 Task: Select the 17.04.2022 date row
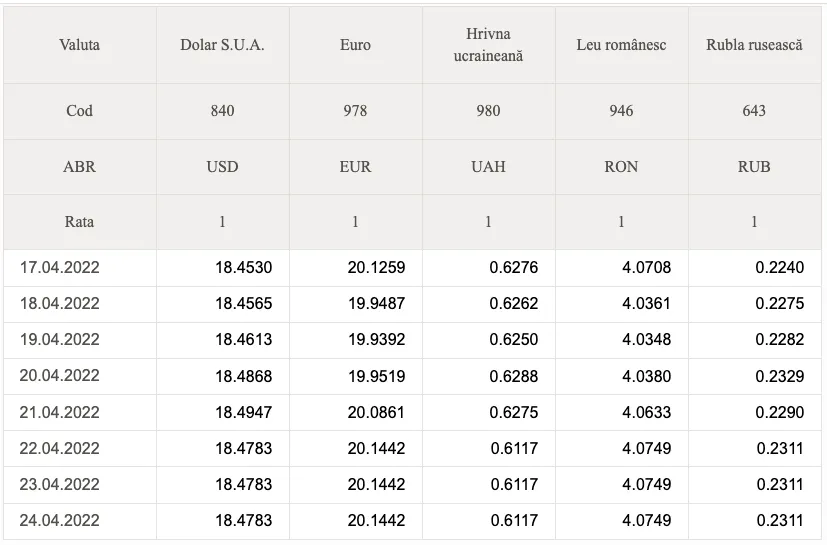[412, 267]
